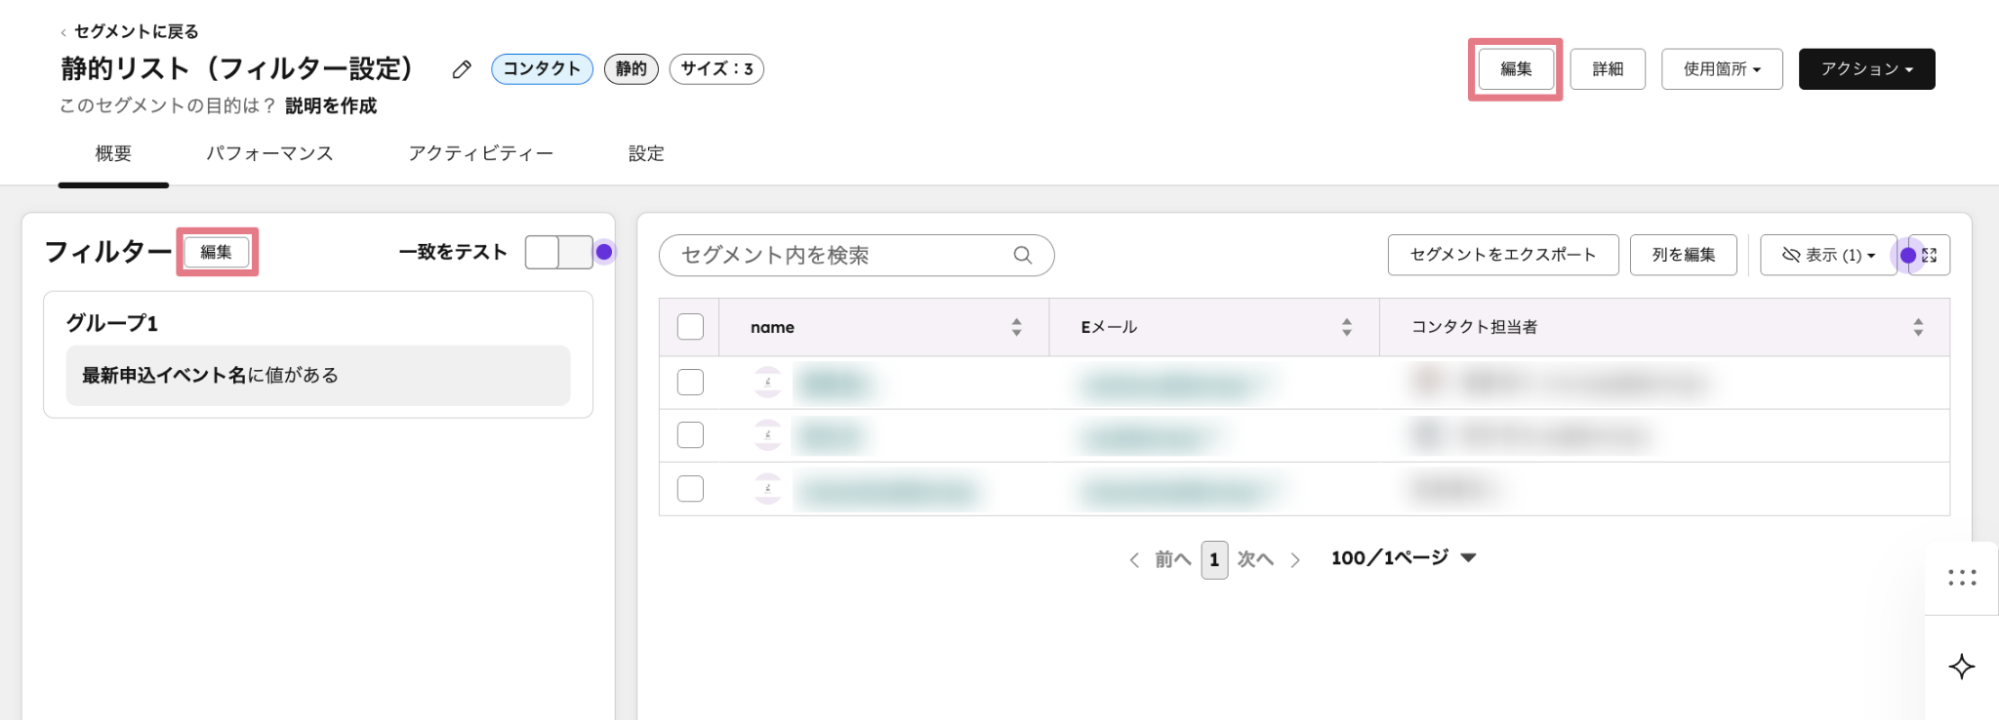Sort by name column arrows

[1016, 327]
